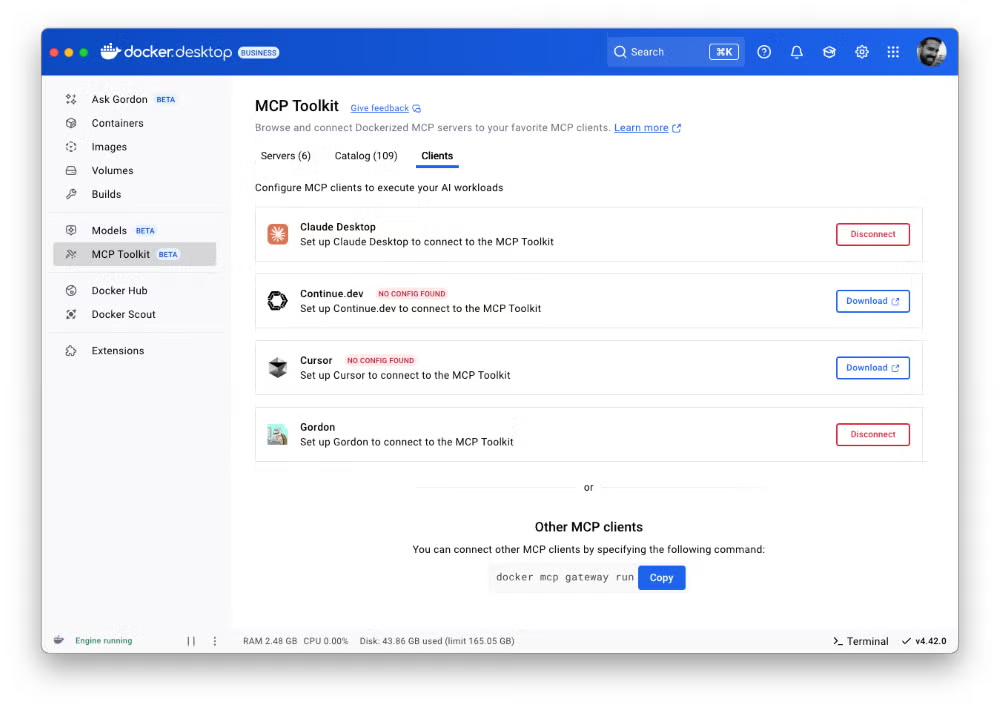Image resolution: width=1000 pixels, height=708 pixels.
Task: Click the NO CONFIG FOUND badge for Cursor
Action: click(380, 360)
